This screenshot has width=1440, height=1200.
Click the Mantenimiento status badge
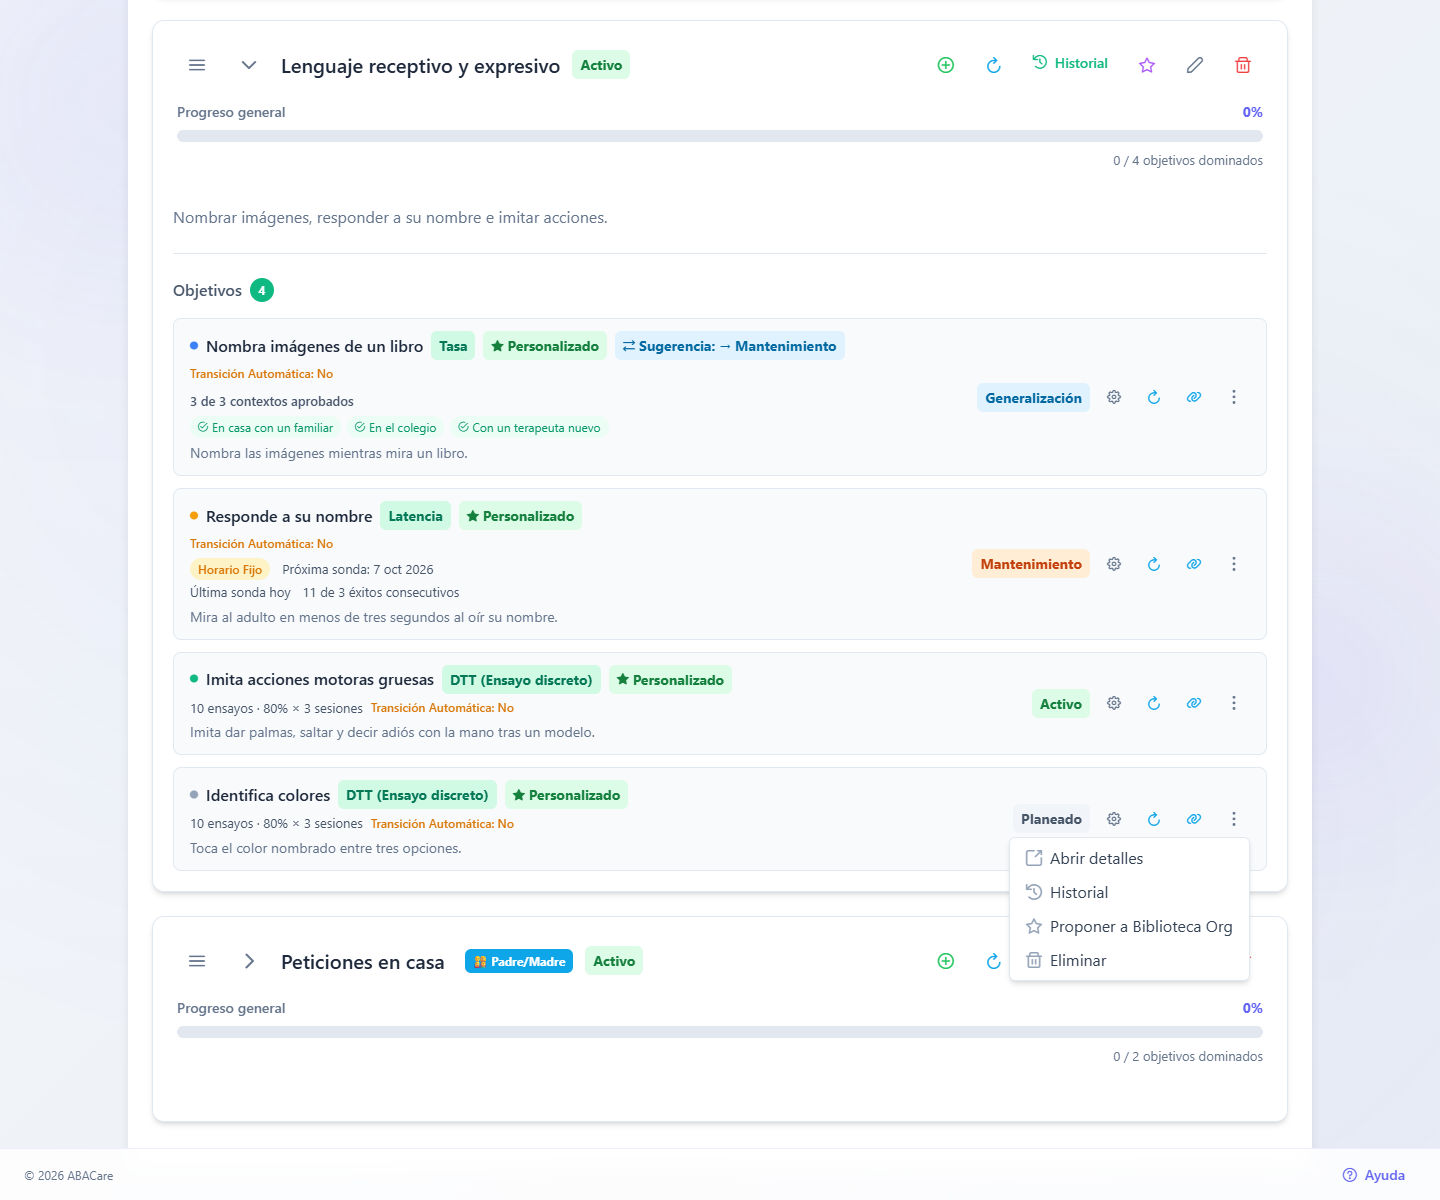tap(1031, 564)
